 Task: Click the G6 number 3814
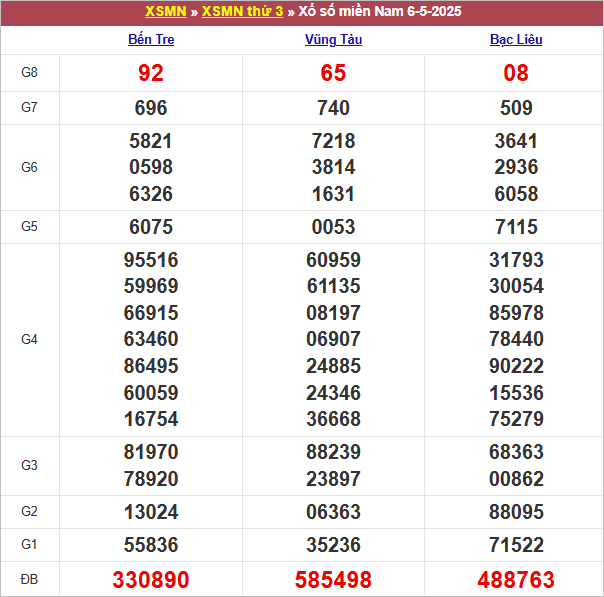tap(334, 167)
